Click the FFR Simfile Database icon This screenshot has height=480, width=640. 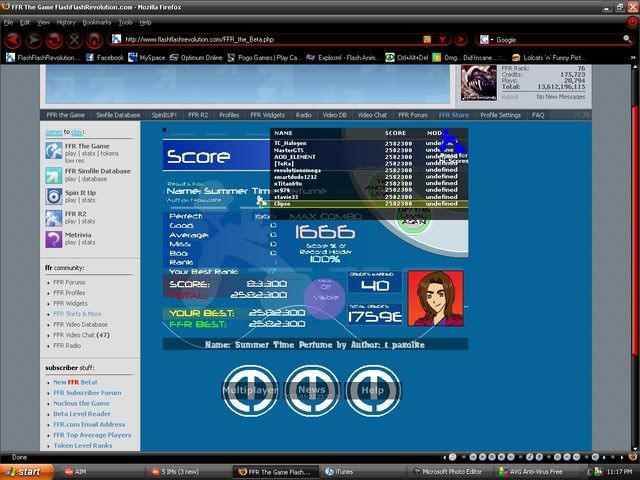pos(53,174)
